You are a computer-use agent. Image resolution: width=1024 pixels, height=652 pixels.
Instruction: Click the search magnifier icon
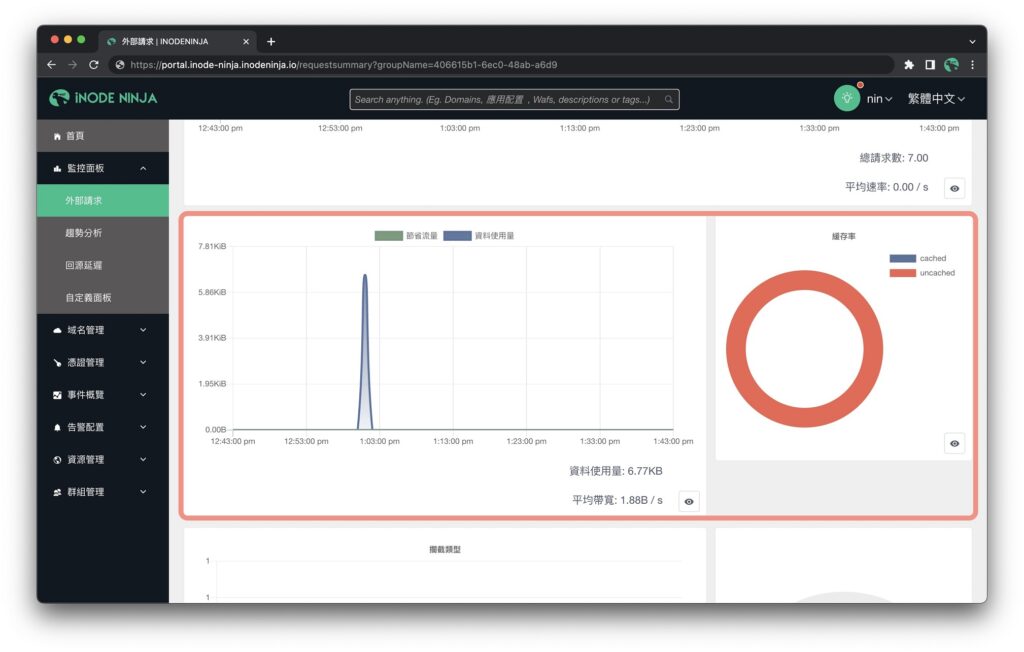pos(669,99)
